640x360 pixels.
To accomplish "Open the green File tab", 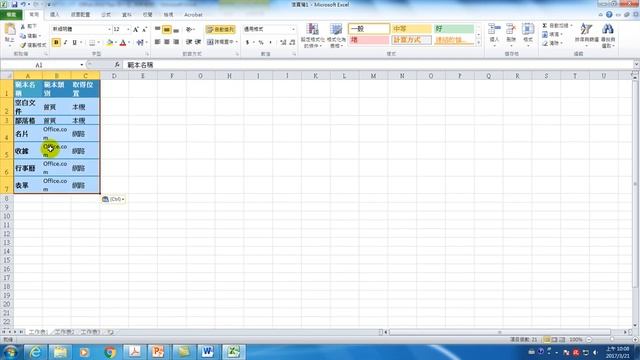I will [x=11, y=15].
